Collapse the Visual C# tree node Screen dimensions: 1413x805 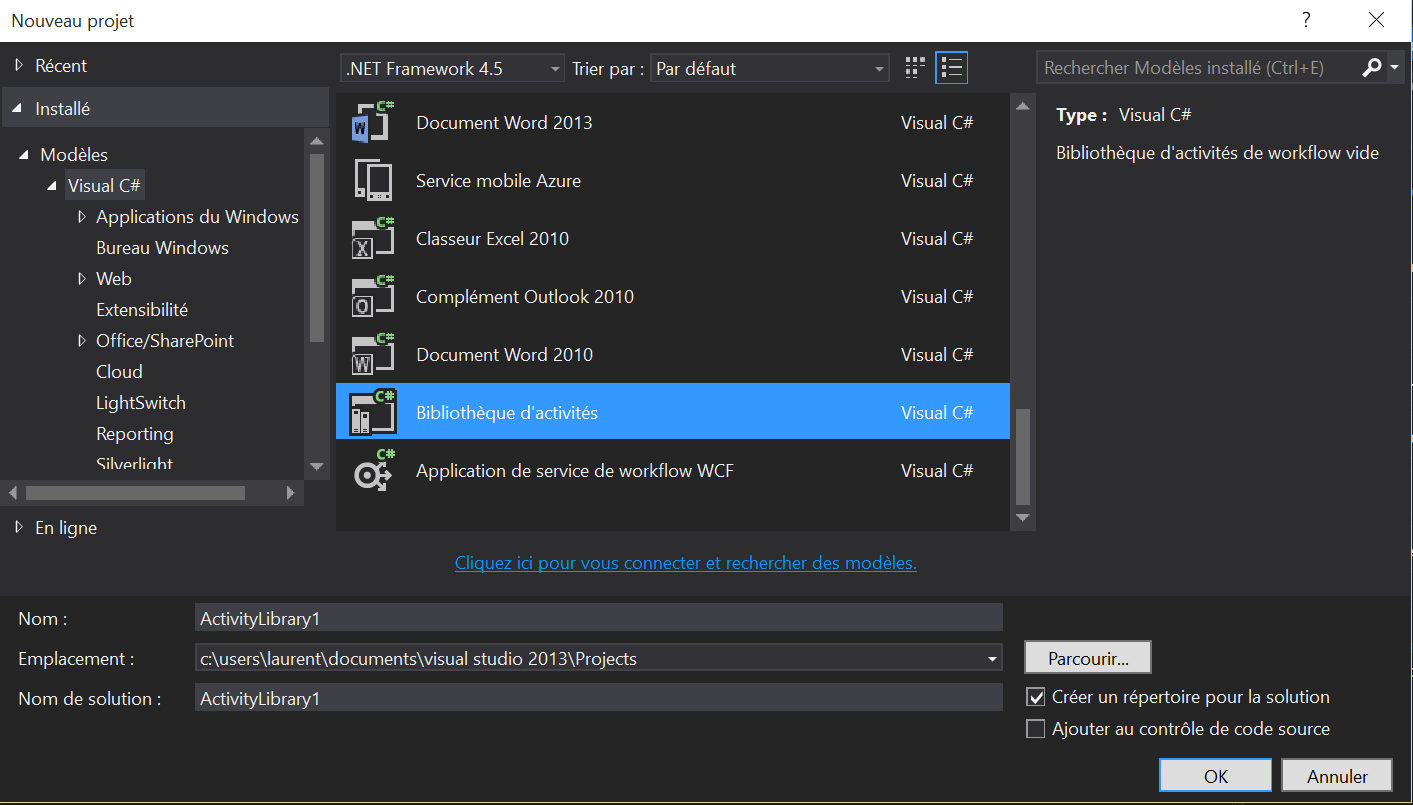click(x=52, y=186)
